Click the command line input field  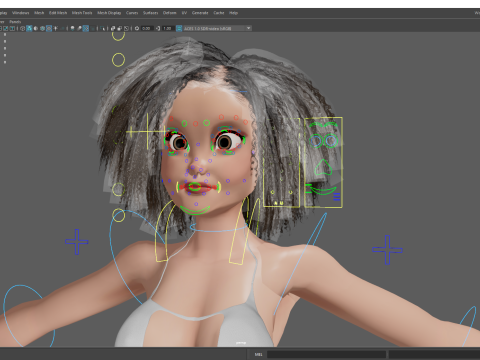[x=326, y=354]
